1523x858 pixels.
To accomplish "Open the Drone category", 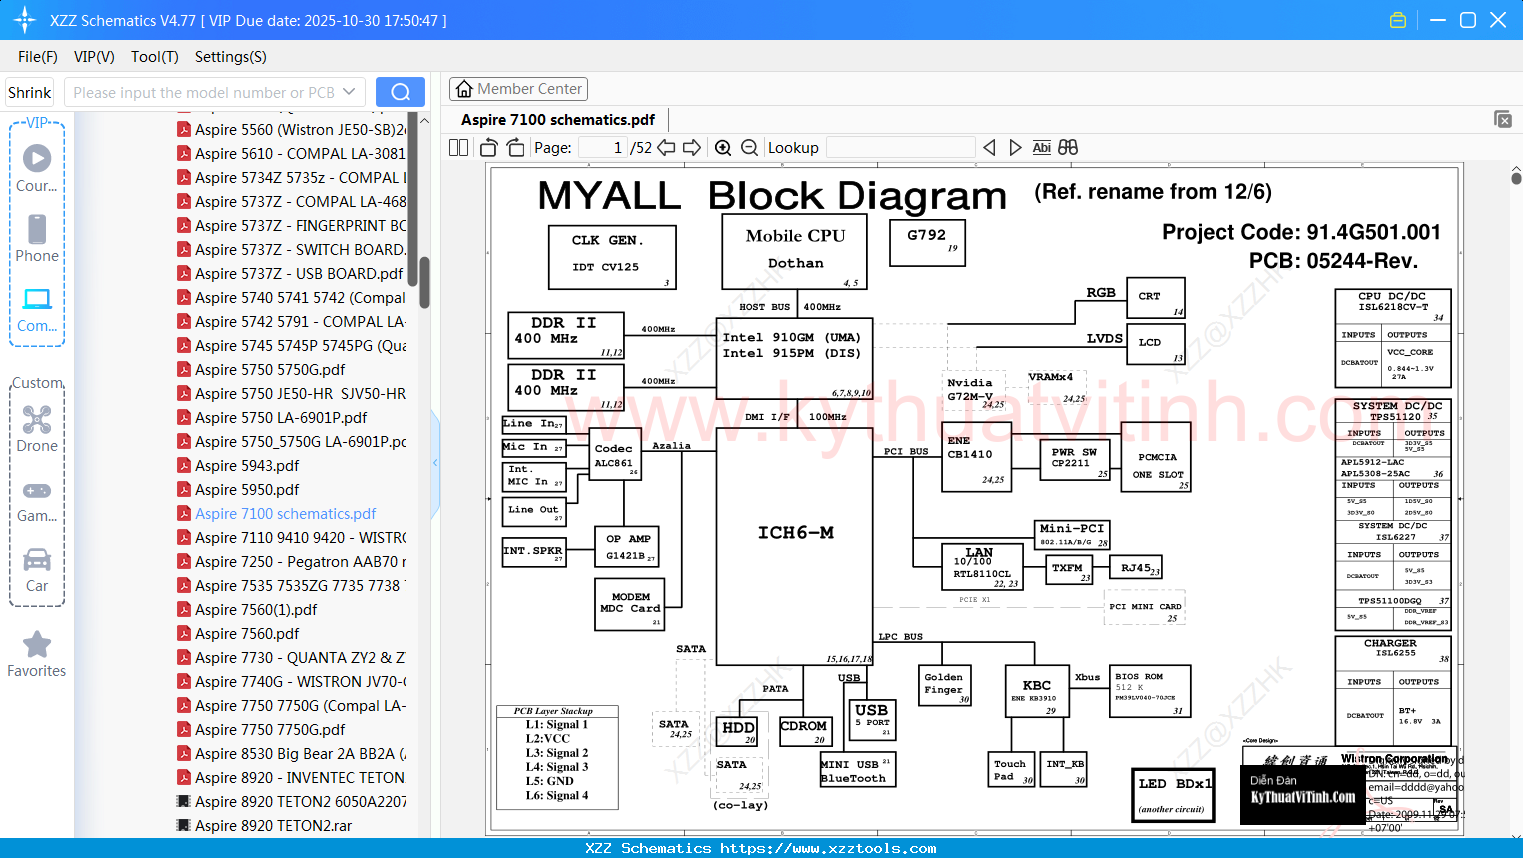I will tap(37, 428).
